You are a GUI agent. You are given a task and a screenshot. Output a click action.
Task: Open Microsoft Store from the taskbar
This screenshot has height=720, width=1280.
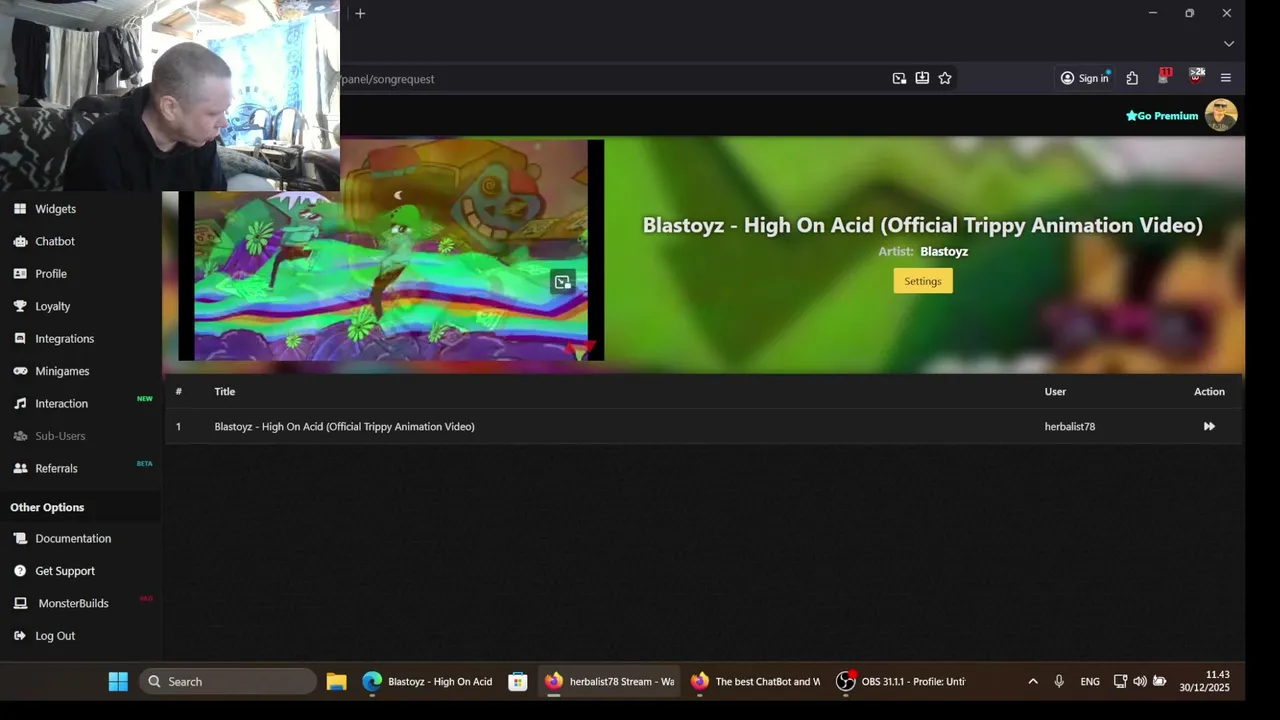517,682
